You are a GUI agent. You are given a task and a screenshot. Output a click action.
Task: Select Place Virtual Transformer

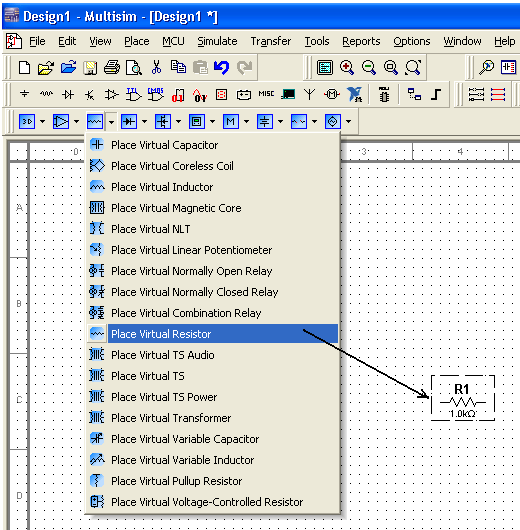(x=213, y=418)
